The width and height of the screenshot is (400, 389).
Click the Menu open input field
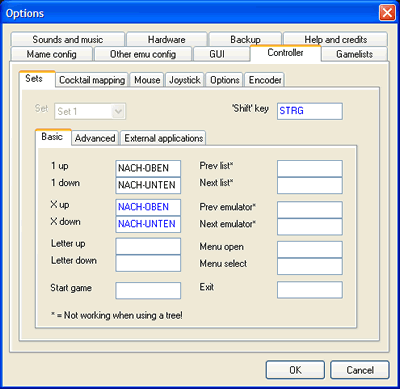tap(310, 249)
